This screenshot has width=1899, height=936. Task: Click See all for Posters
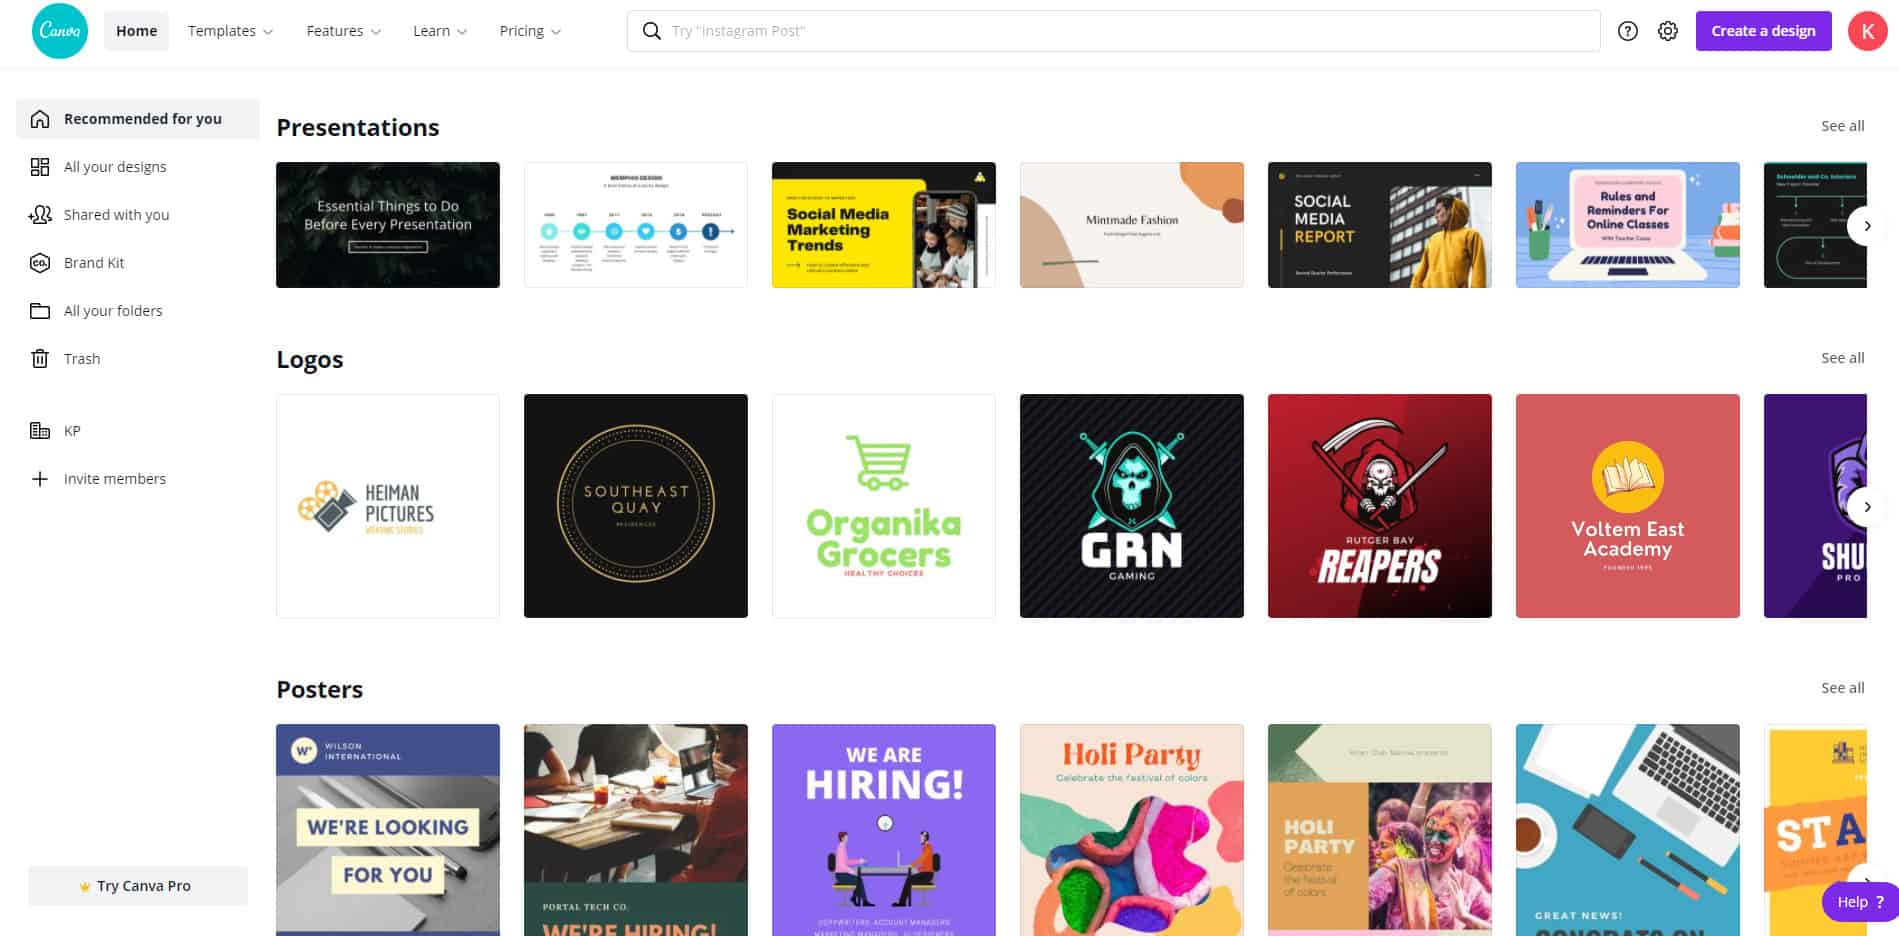coord(1842,688)
